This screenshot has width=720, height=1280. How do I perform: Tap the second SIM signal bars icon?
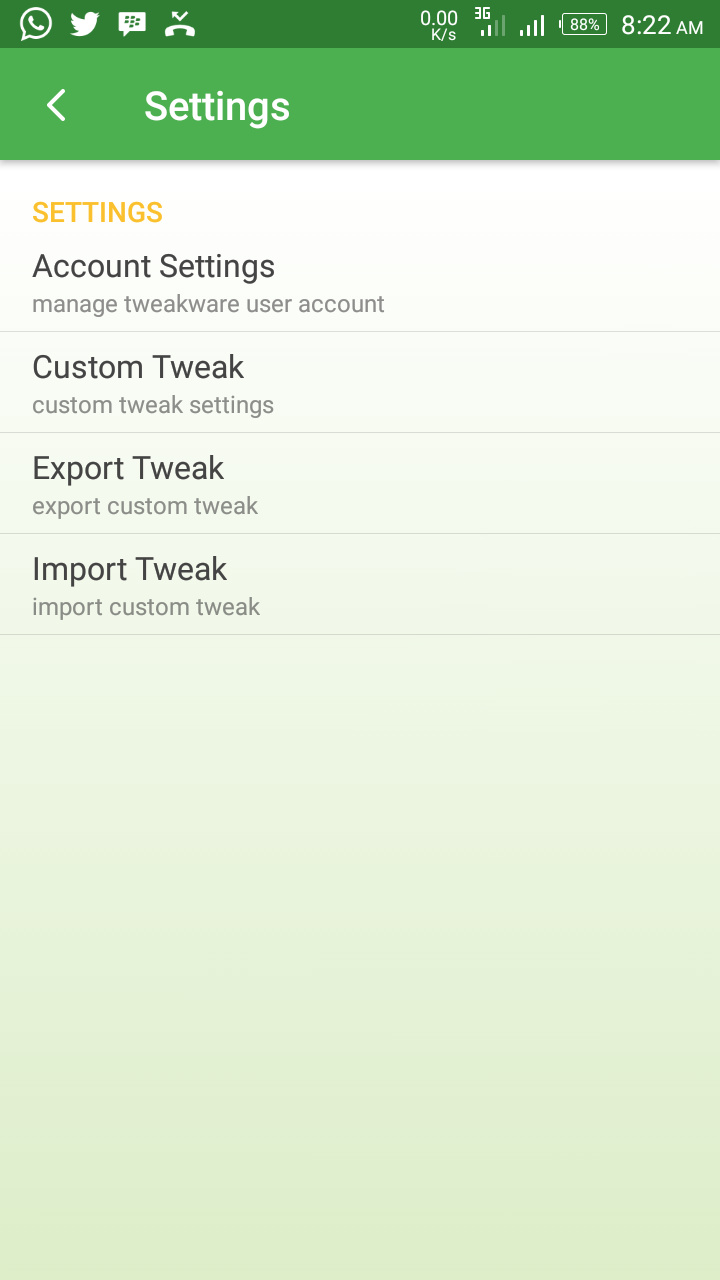click(x=532, y=25)
